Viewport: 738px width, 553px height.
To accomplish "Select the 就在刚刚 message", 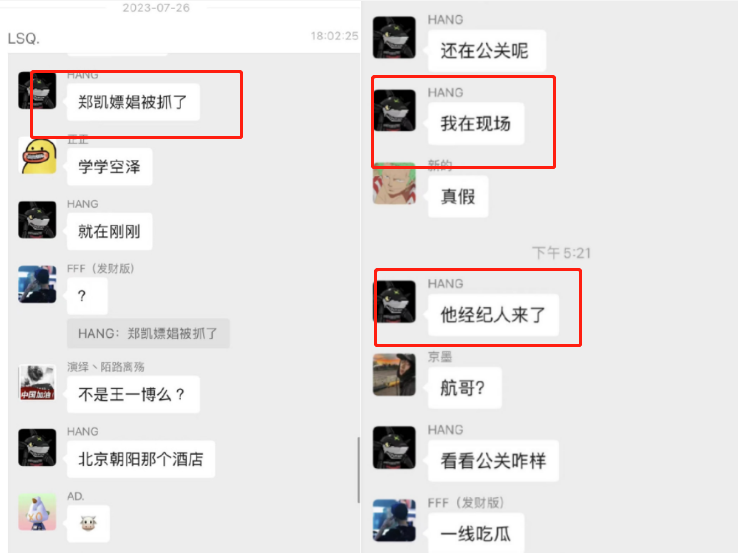I will (x=110, y=231).
